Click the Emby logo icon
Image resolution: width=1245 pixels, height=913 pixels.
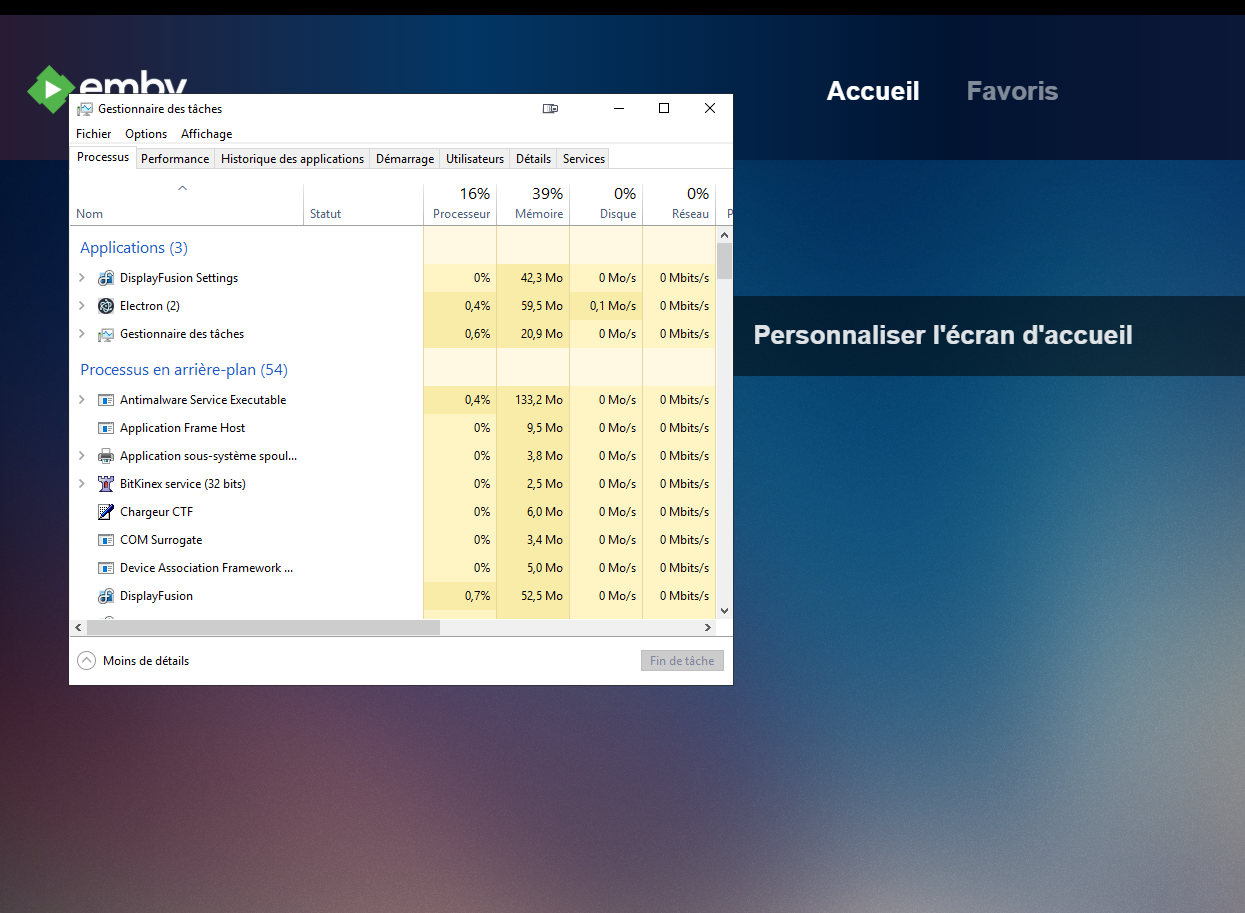click(x=50, y=89)
